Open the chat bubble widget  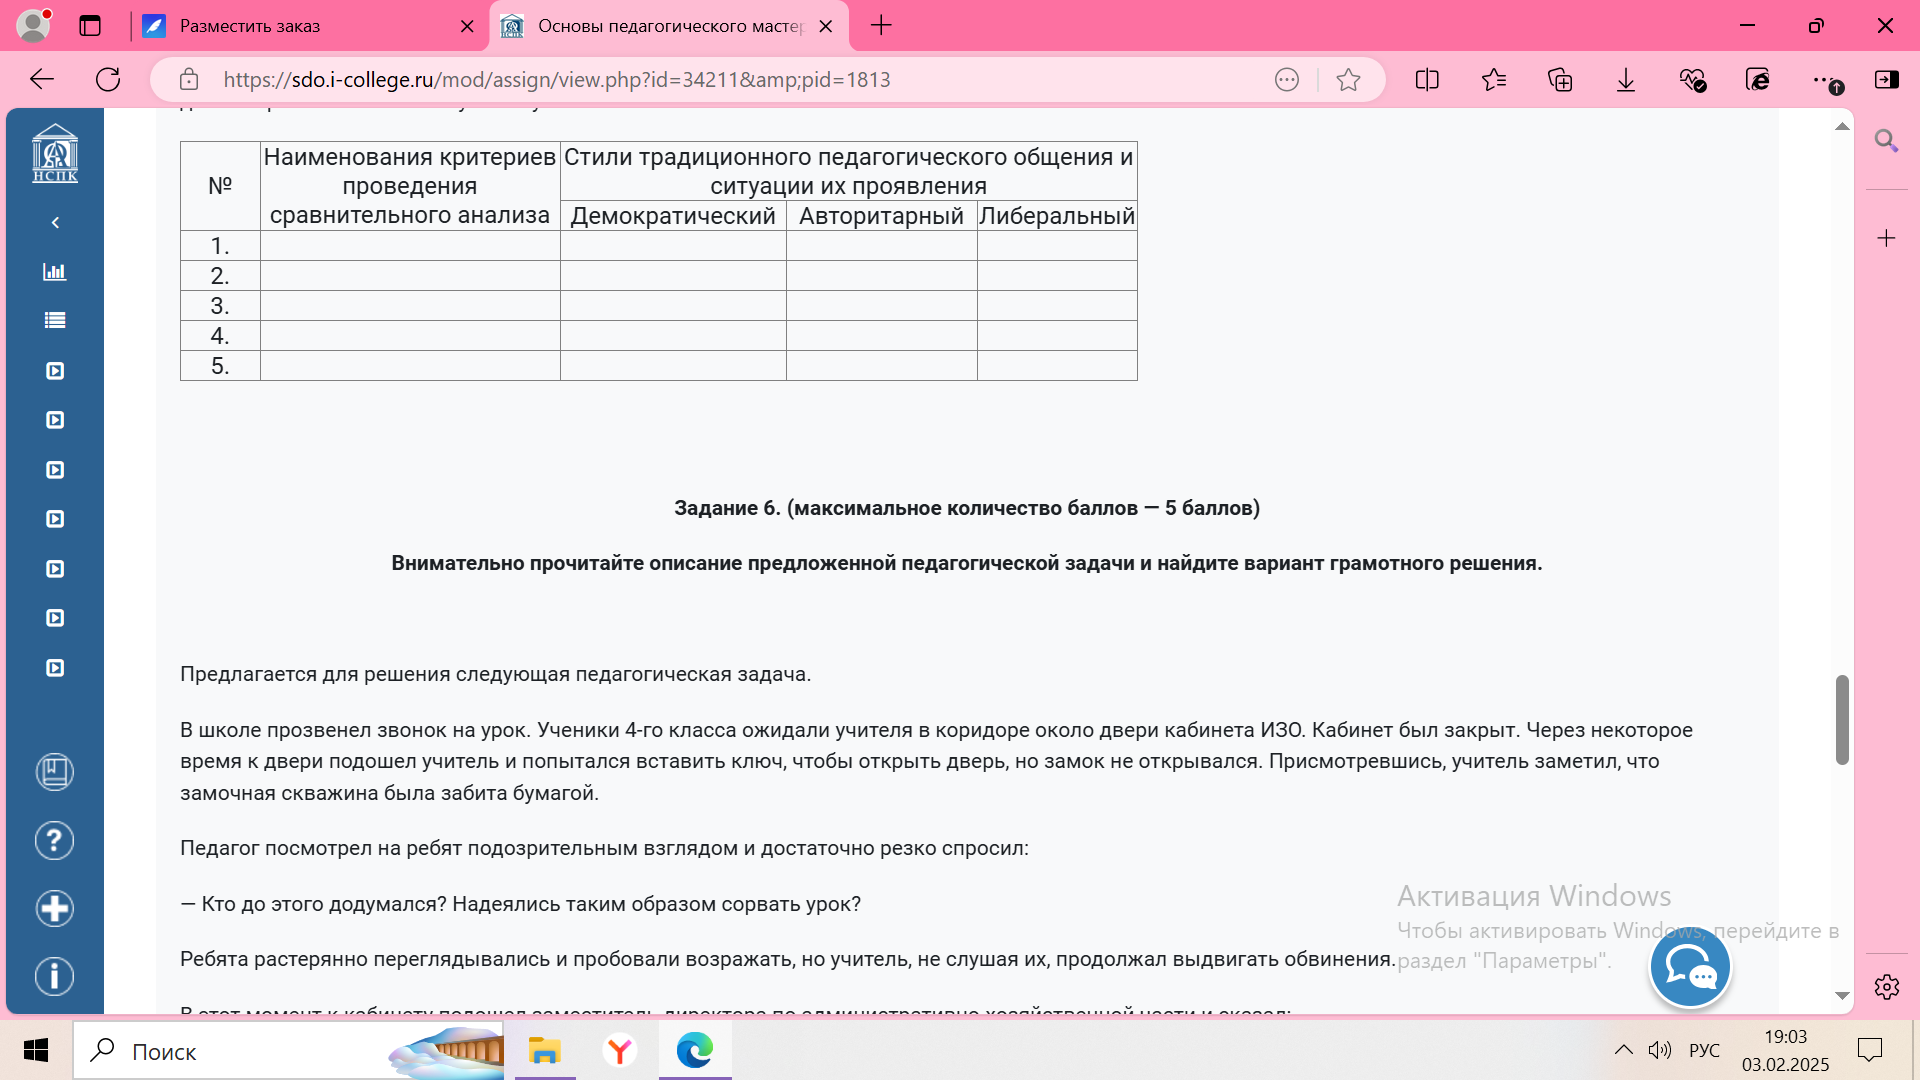[1690, 967]
